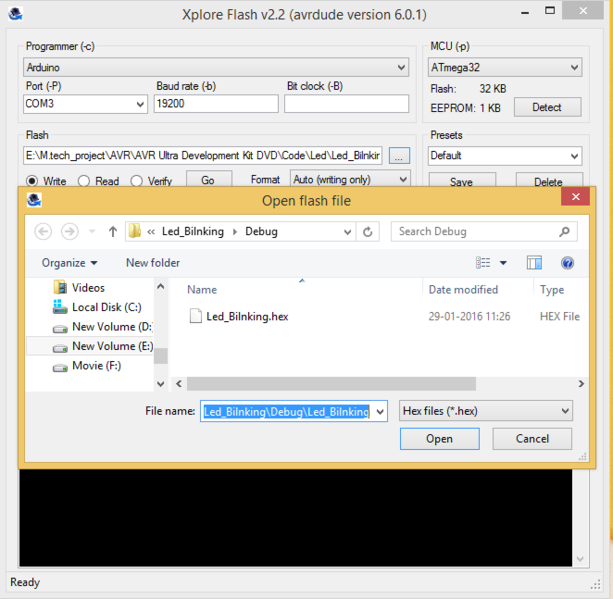Click the Open flash file dialog app icon
The height and width of the screenshot is (599, 613).
(34, 200)
